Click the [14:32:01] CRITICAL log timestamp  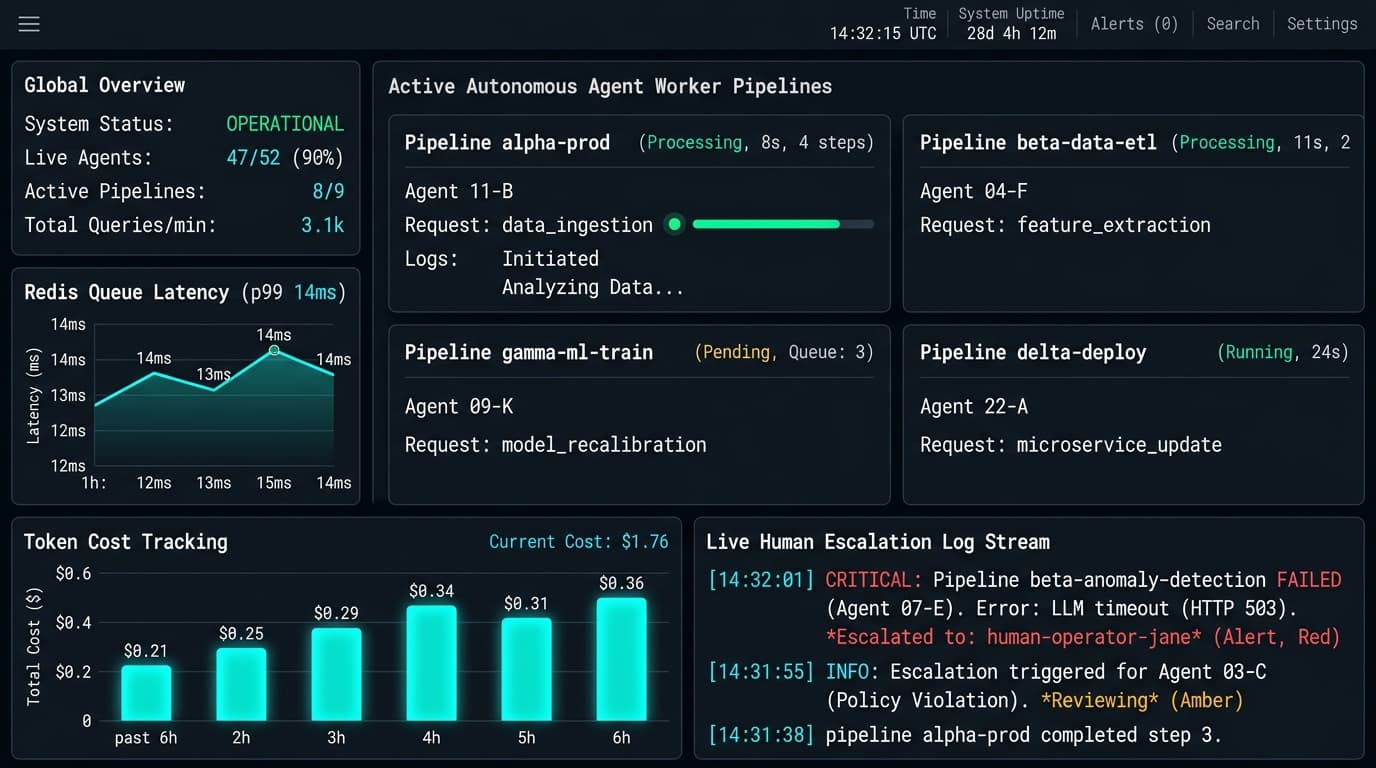click(x=761, y=579)
